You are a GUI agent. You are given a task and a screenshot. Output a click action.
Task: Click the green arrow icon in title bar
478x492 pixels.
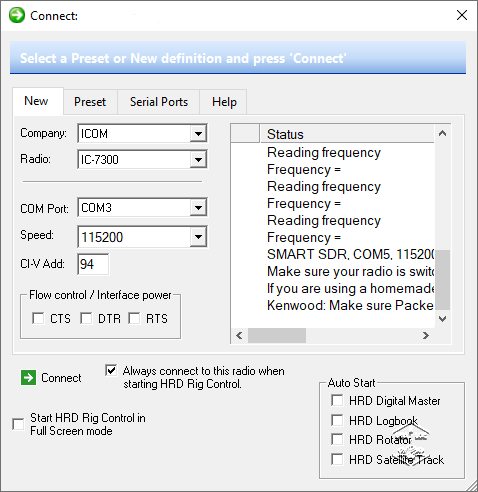click(17, 15)
